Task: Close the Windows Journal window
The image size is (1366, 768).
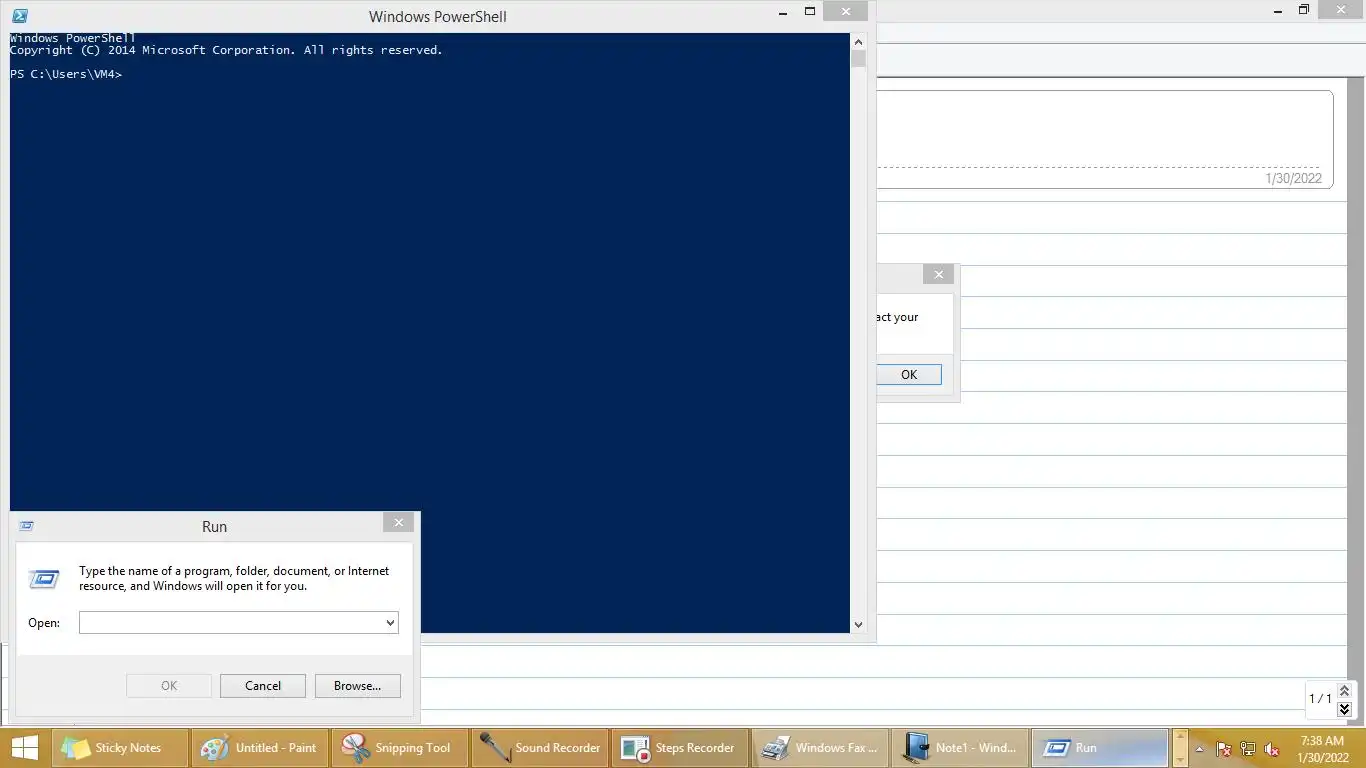Action: point(1341,10)
